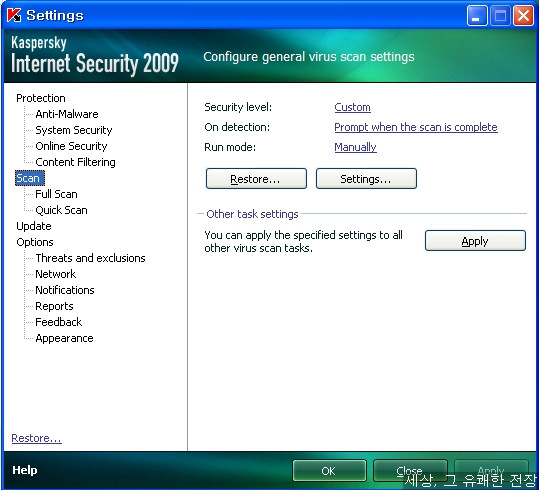539x490 pixels.
Task: Open the Settings... button
Action: [366, 179]
